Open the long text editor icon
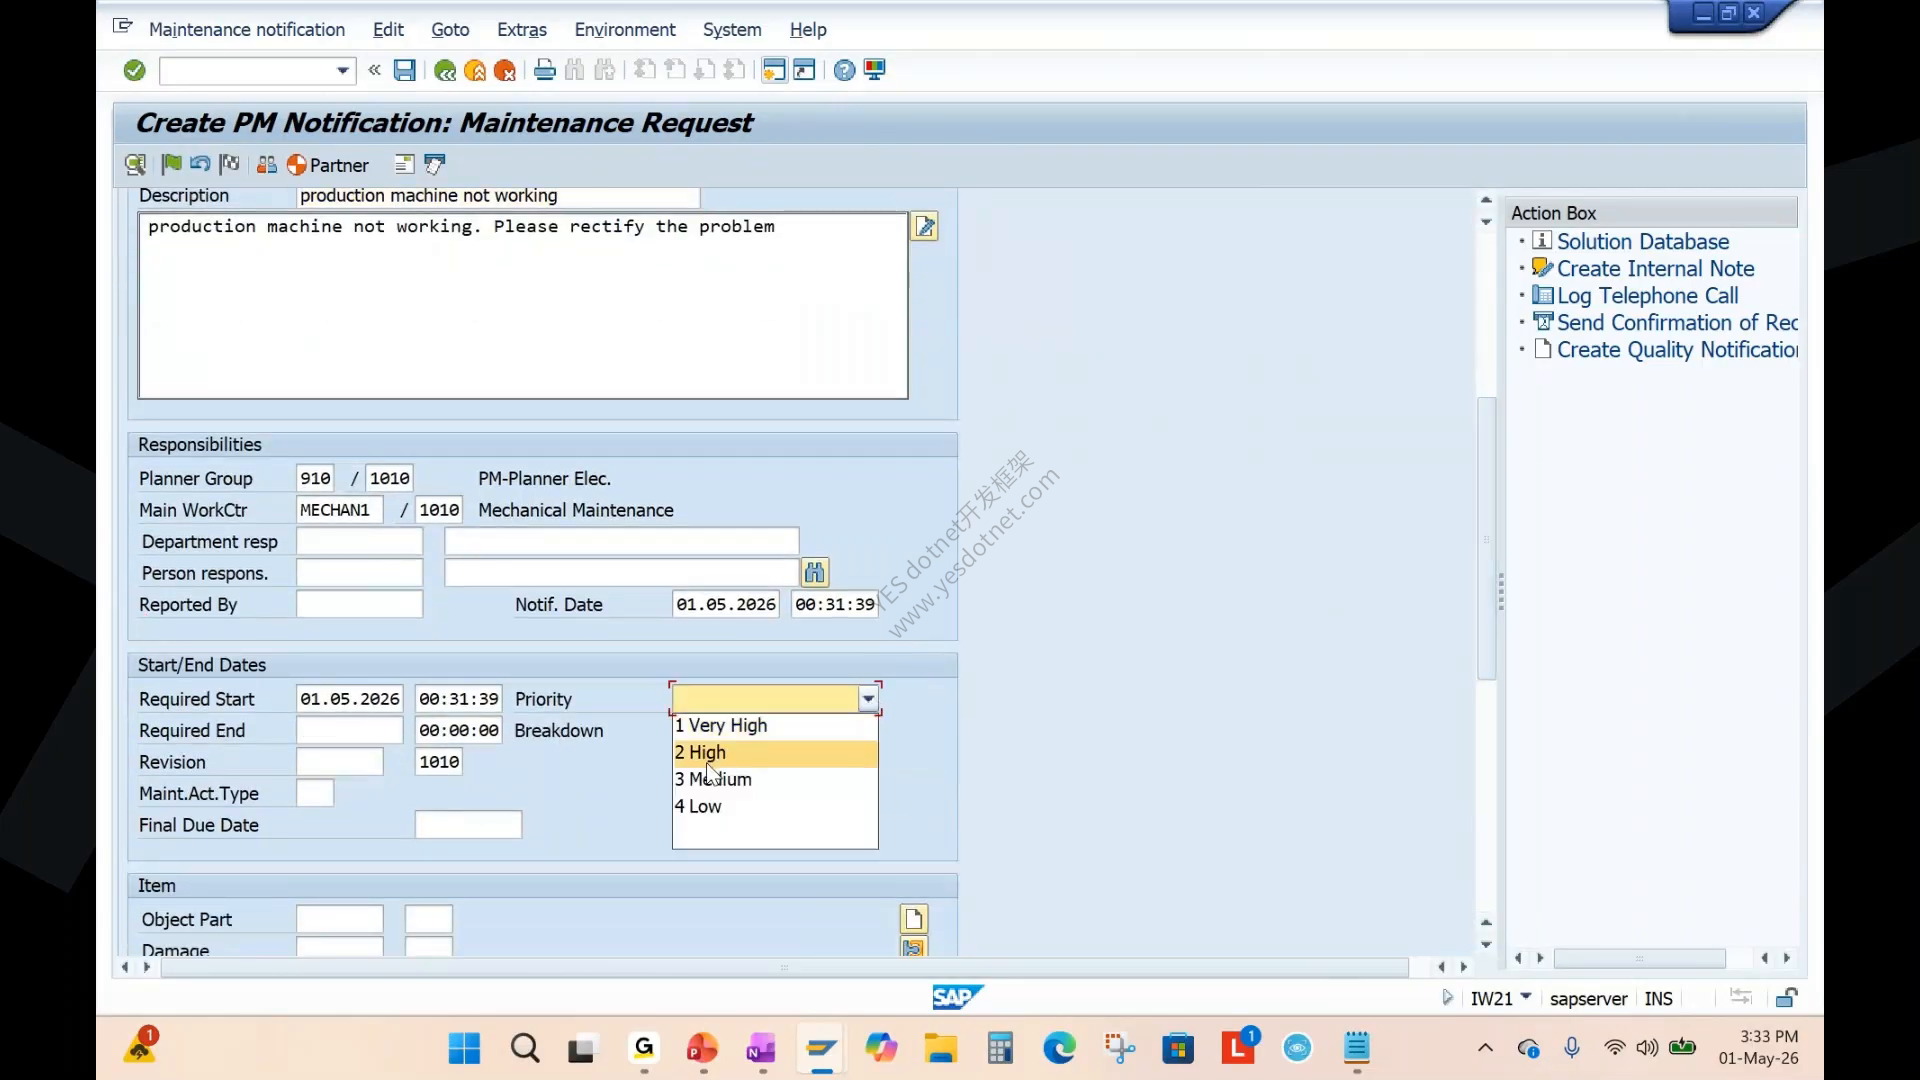This screenshot has height=1080, width=1920. [x=924, y=227]
